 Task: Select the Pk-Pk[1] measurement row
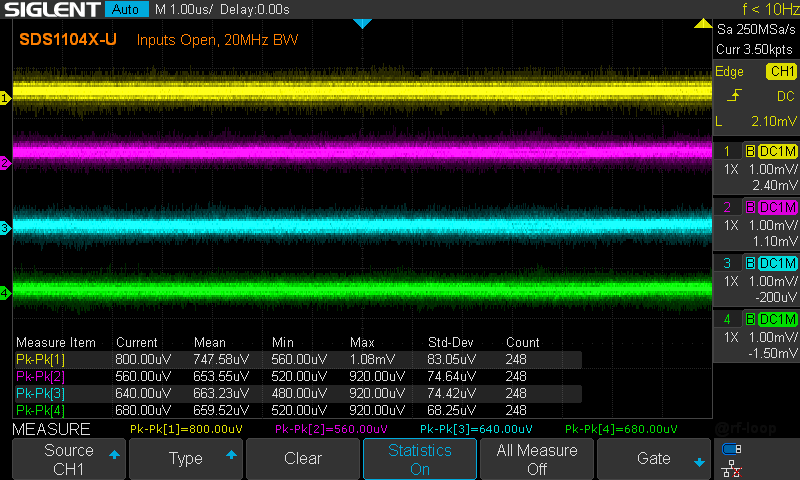click(297, 360)
